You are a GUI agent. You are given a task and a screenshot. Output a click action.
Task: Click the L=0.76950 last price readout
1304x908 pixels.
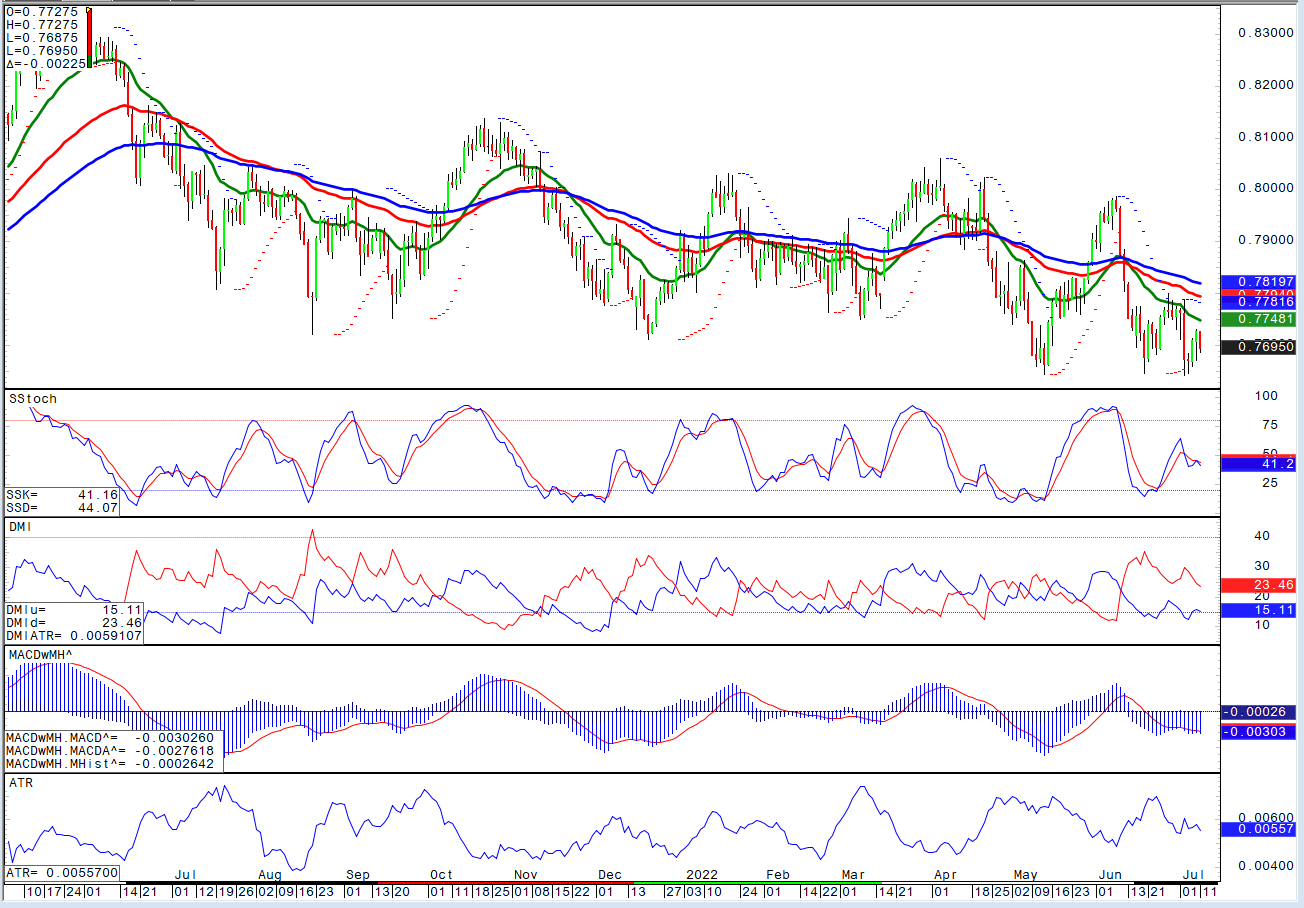point(44,51)
